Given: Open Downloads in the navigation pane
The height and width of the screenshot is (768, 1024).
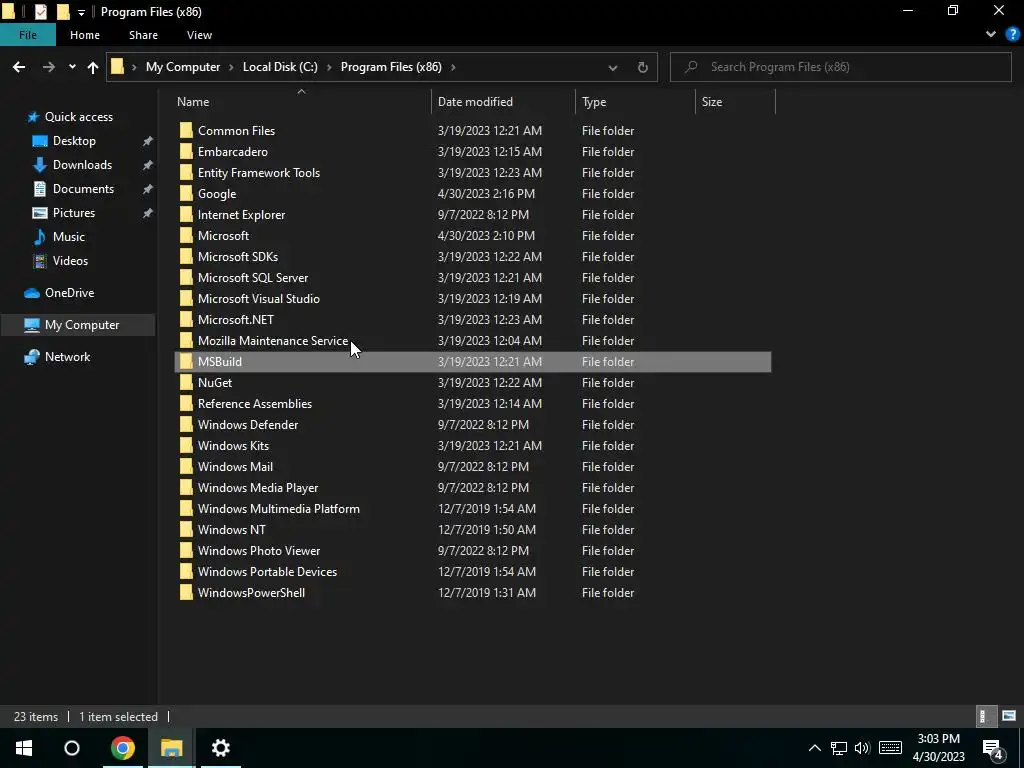Looking at the screenshot, I should 82,165.
